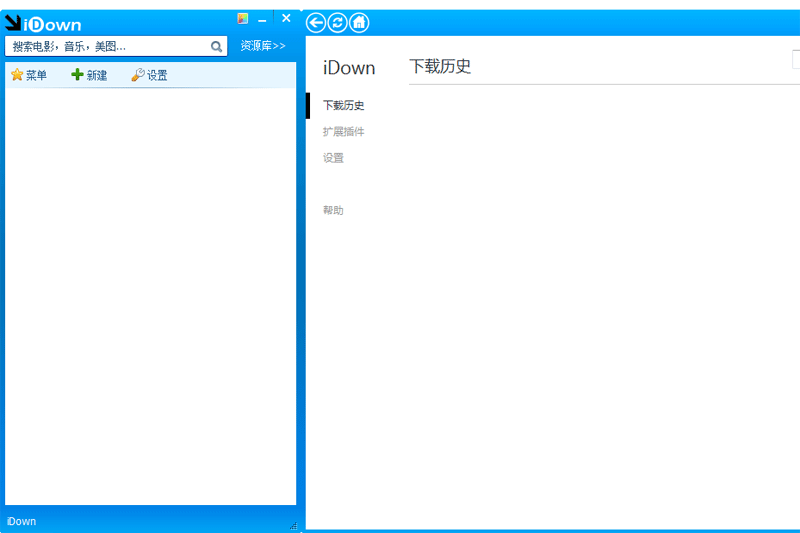
Task: Select 扩展插件 in the sidebar
Action: tap(343, 132)
